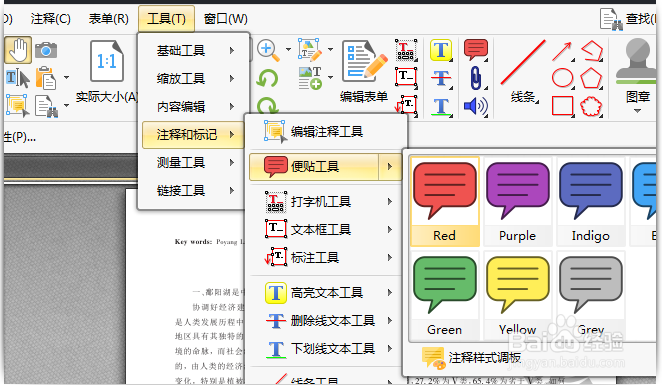The height and width of the screenshot is (385, 662).
Task: Open the Zoom In magnifier tool
Action: click(269, 51)
